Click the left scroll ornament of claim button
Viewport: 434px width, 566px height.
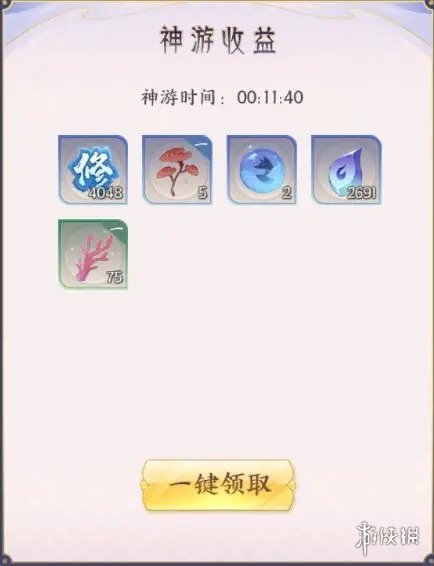147,485
